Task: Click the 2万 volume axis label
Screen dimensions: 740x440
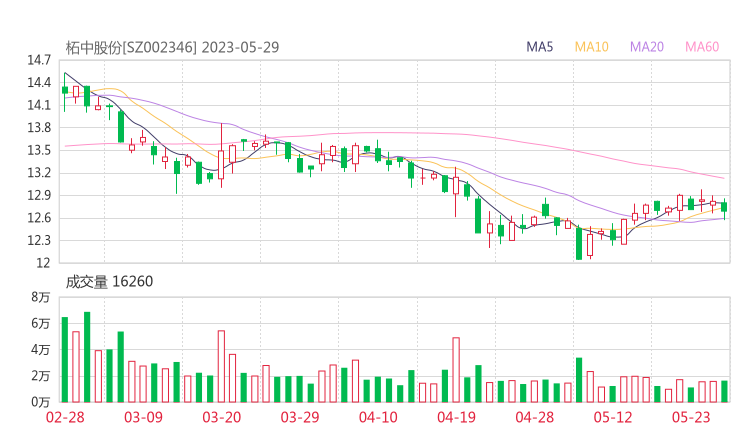Action: (x=41, y=376)
